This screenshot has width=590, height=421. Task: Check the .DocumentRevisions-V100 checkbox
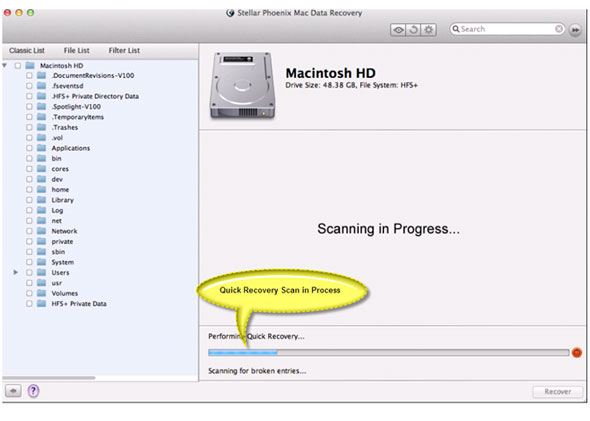[29, 76]
